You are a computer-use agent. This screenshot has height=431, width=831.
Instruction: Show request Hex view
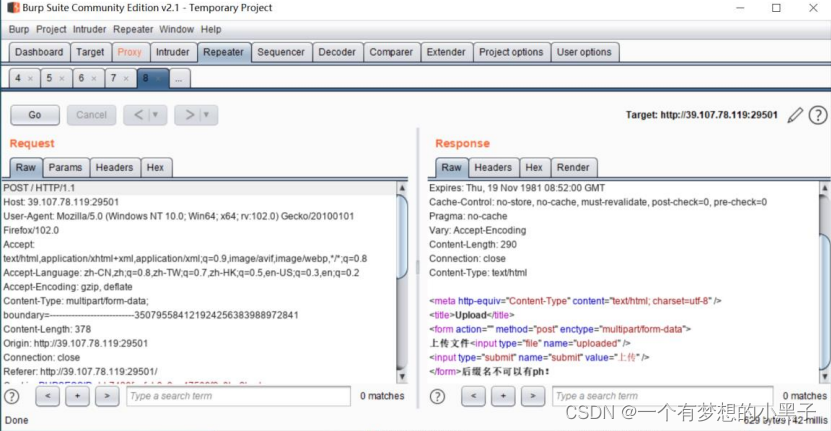(x=155, y=168)
